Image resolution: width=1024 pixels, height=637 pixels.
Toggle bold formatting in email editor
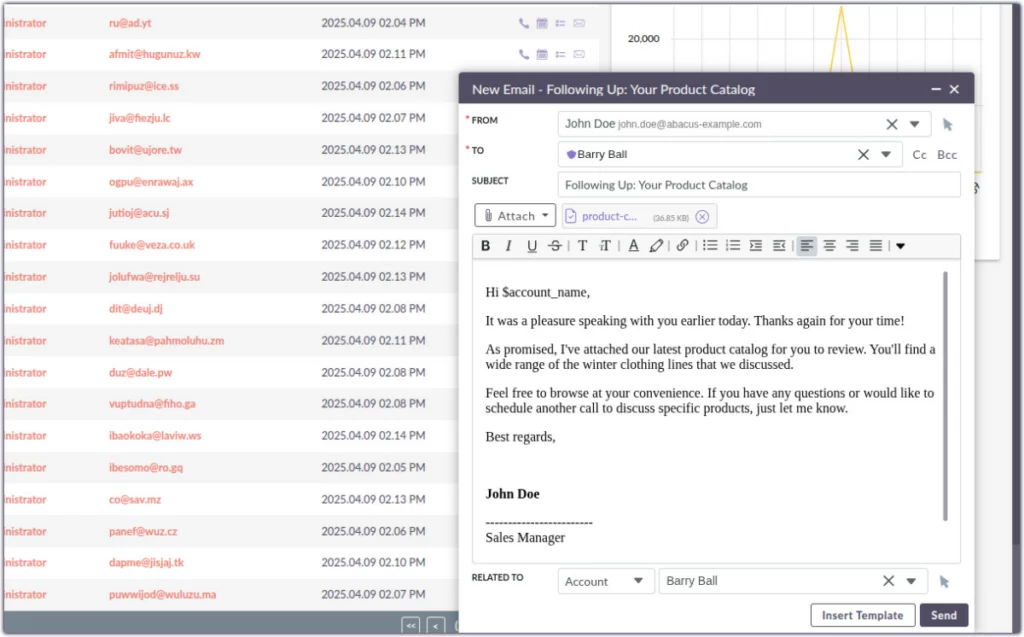point(486,246)
